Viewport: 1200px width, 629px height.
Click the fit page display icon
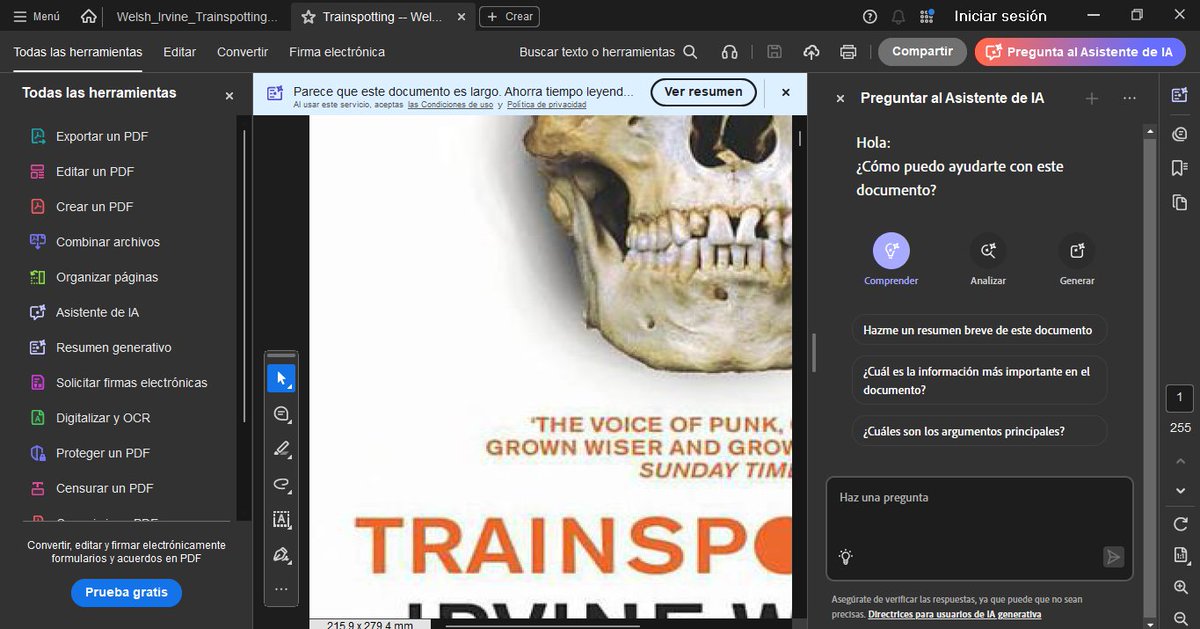click(1181, 555)
